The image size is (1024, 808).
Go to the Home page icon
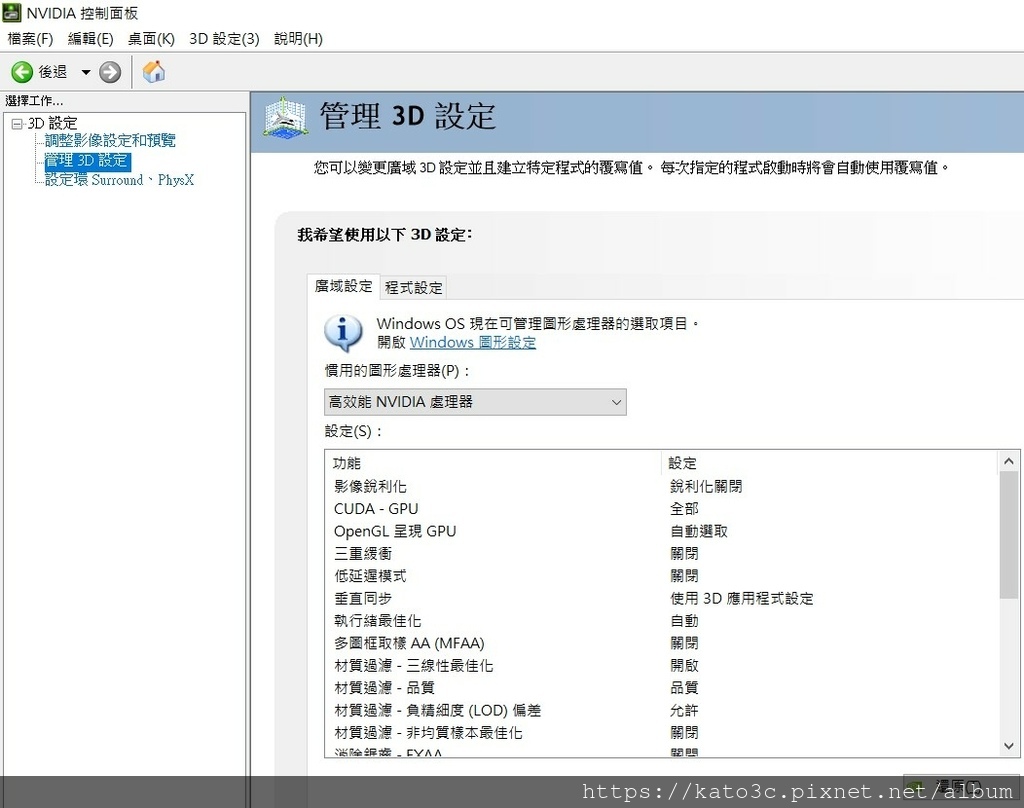pos(153,71)
